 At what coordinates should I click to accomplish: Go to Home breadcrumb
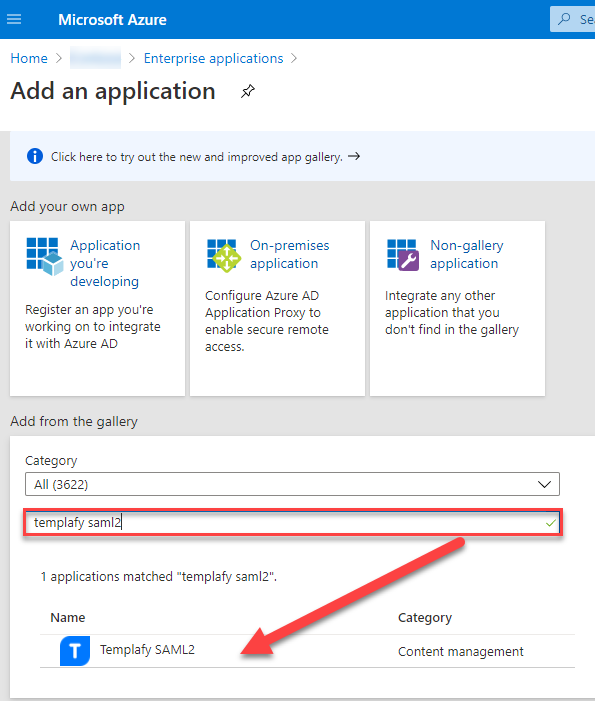[x=29, y=58]
